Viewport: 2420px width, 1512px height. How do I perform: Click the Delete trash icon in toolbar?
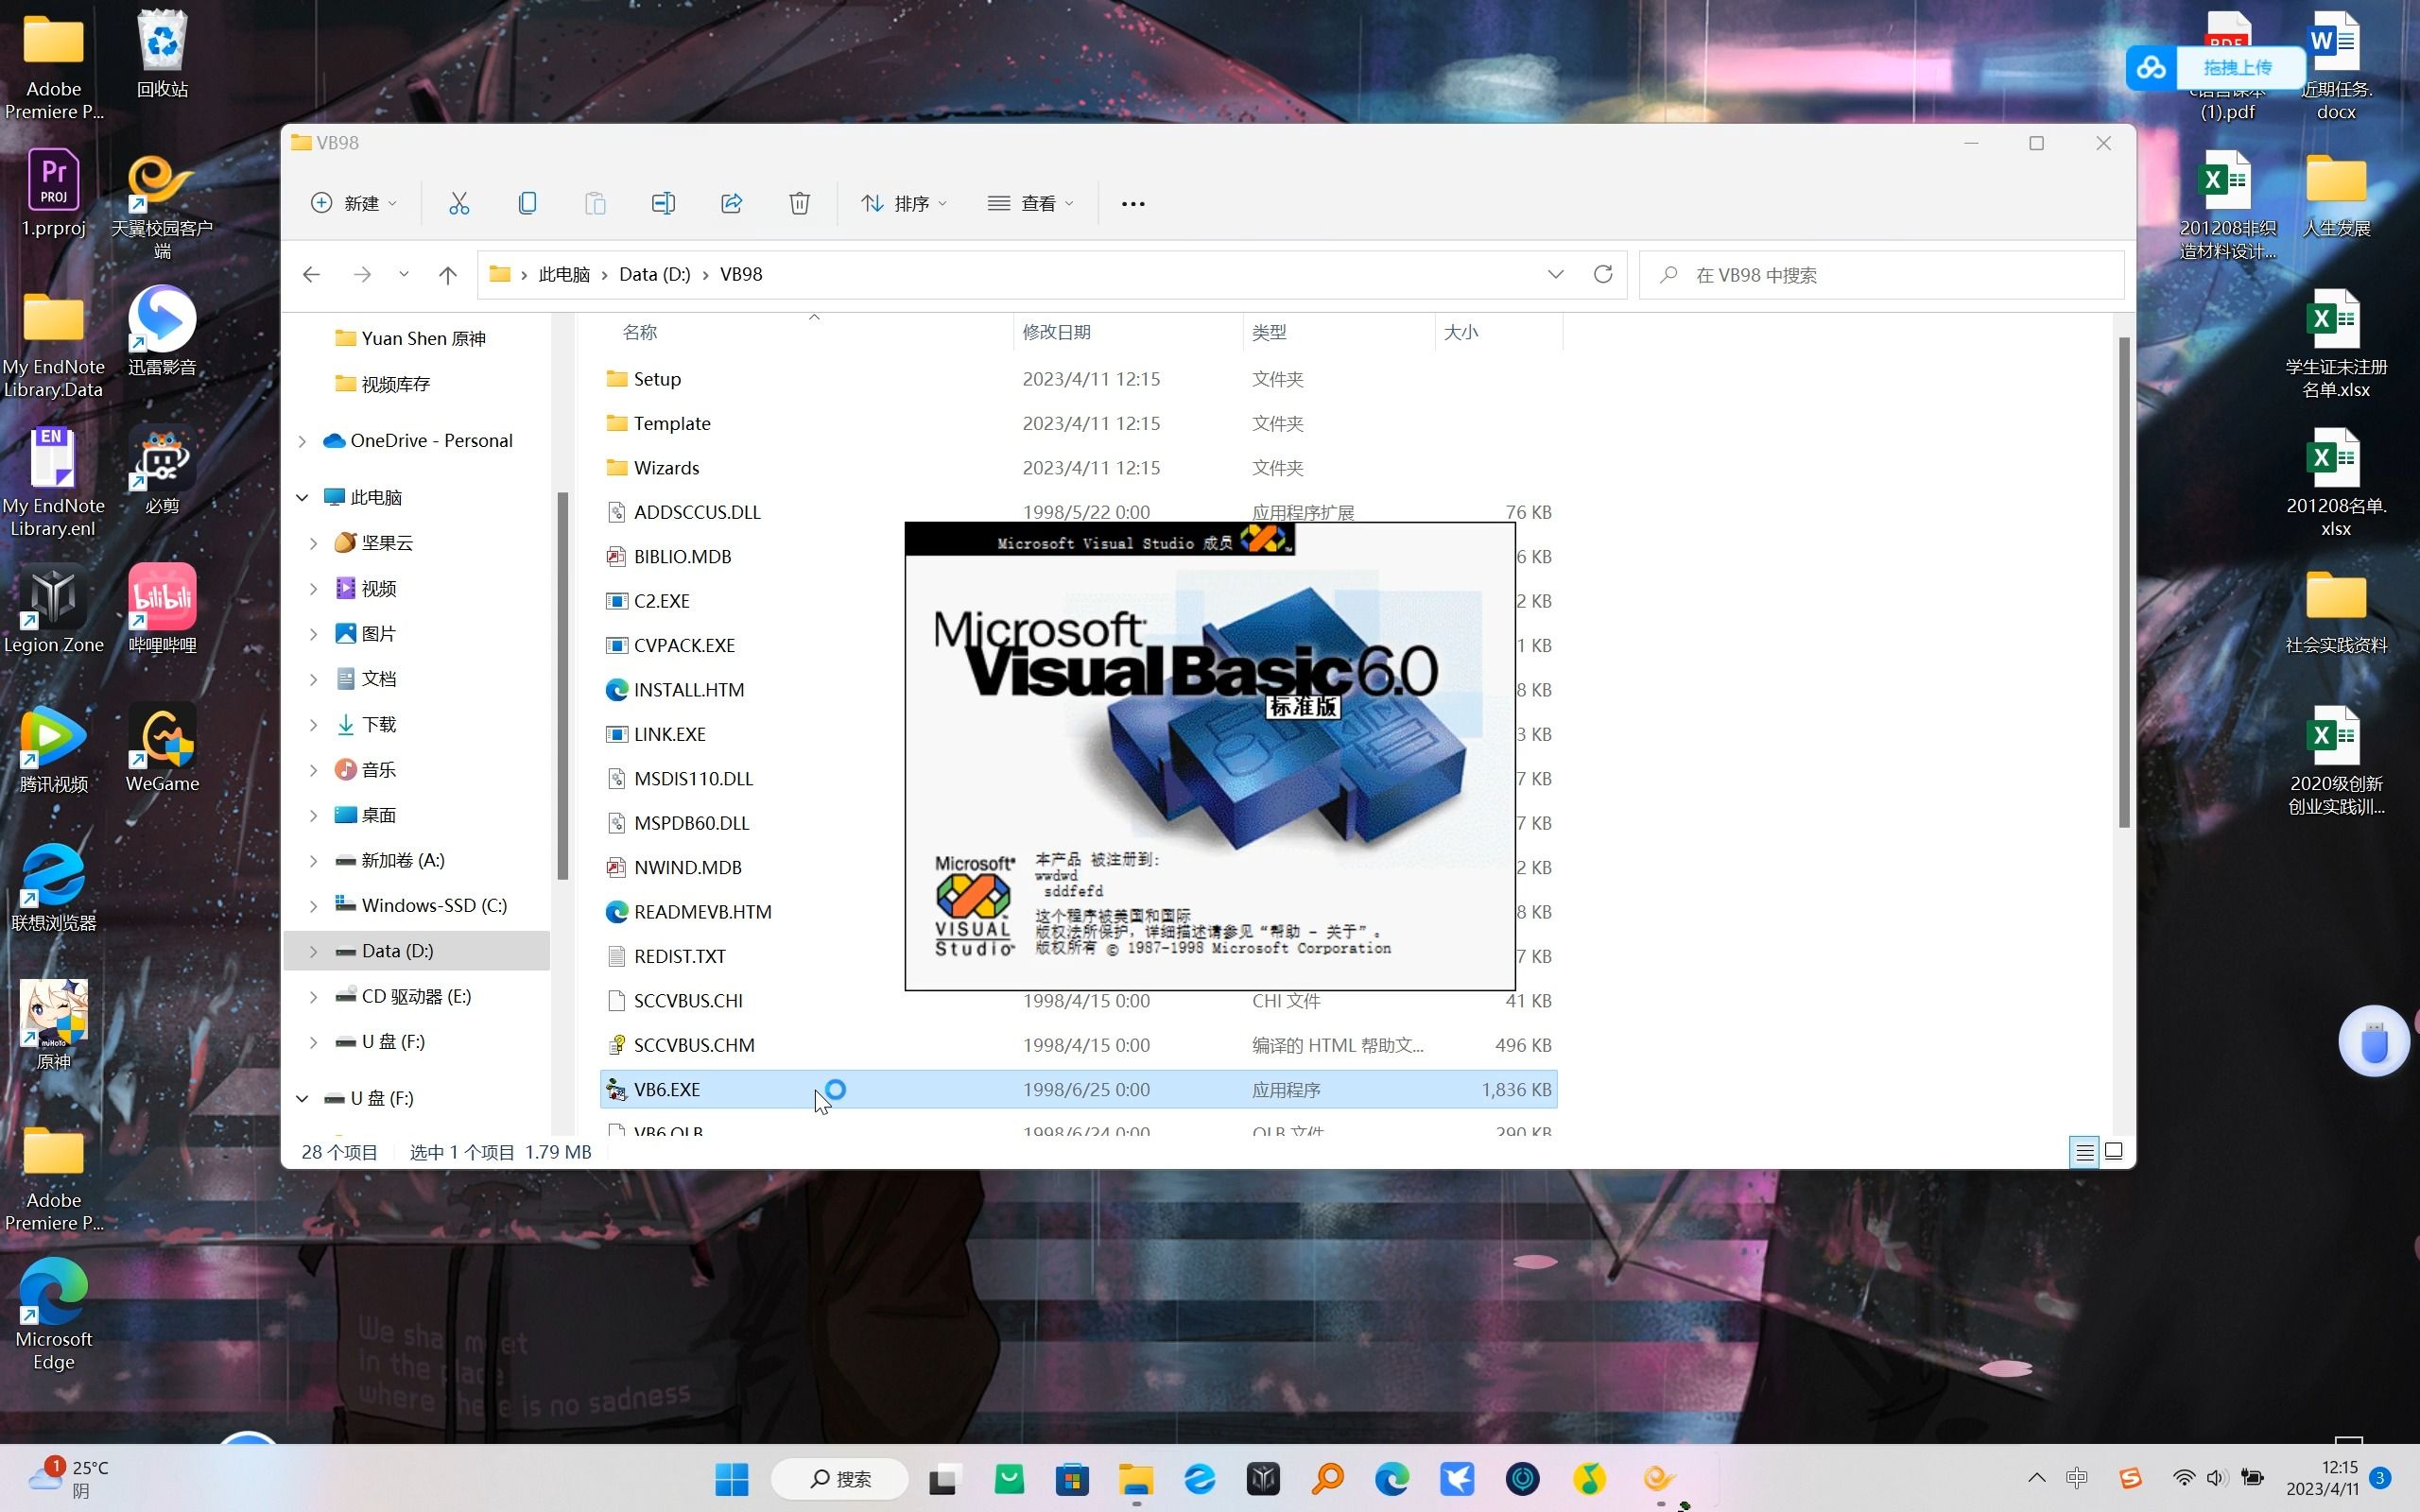point(799,203)
